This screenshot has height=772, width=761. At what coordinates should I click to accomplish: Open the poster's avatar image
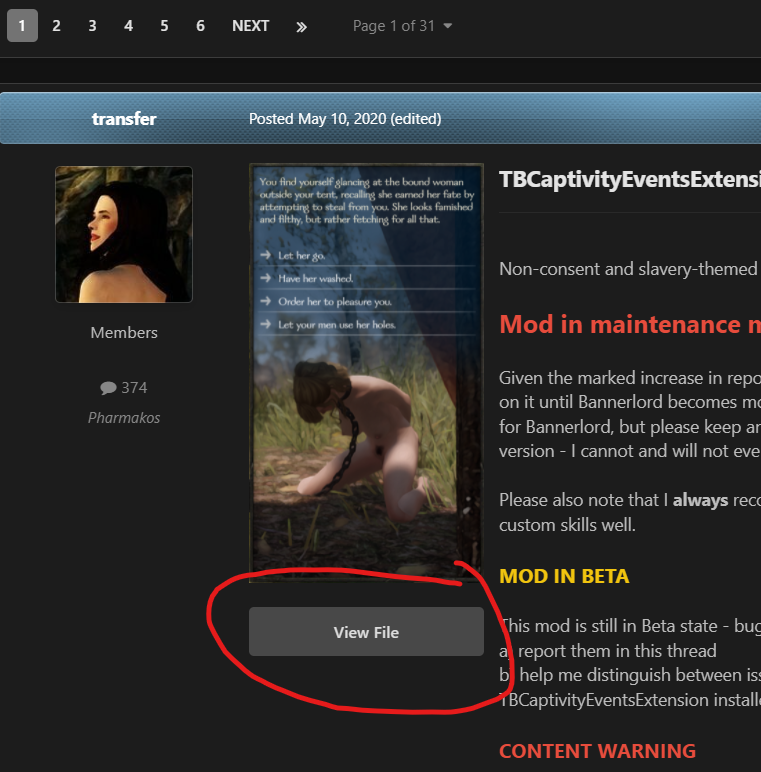[x=124, y=234]
